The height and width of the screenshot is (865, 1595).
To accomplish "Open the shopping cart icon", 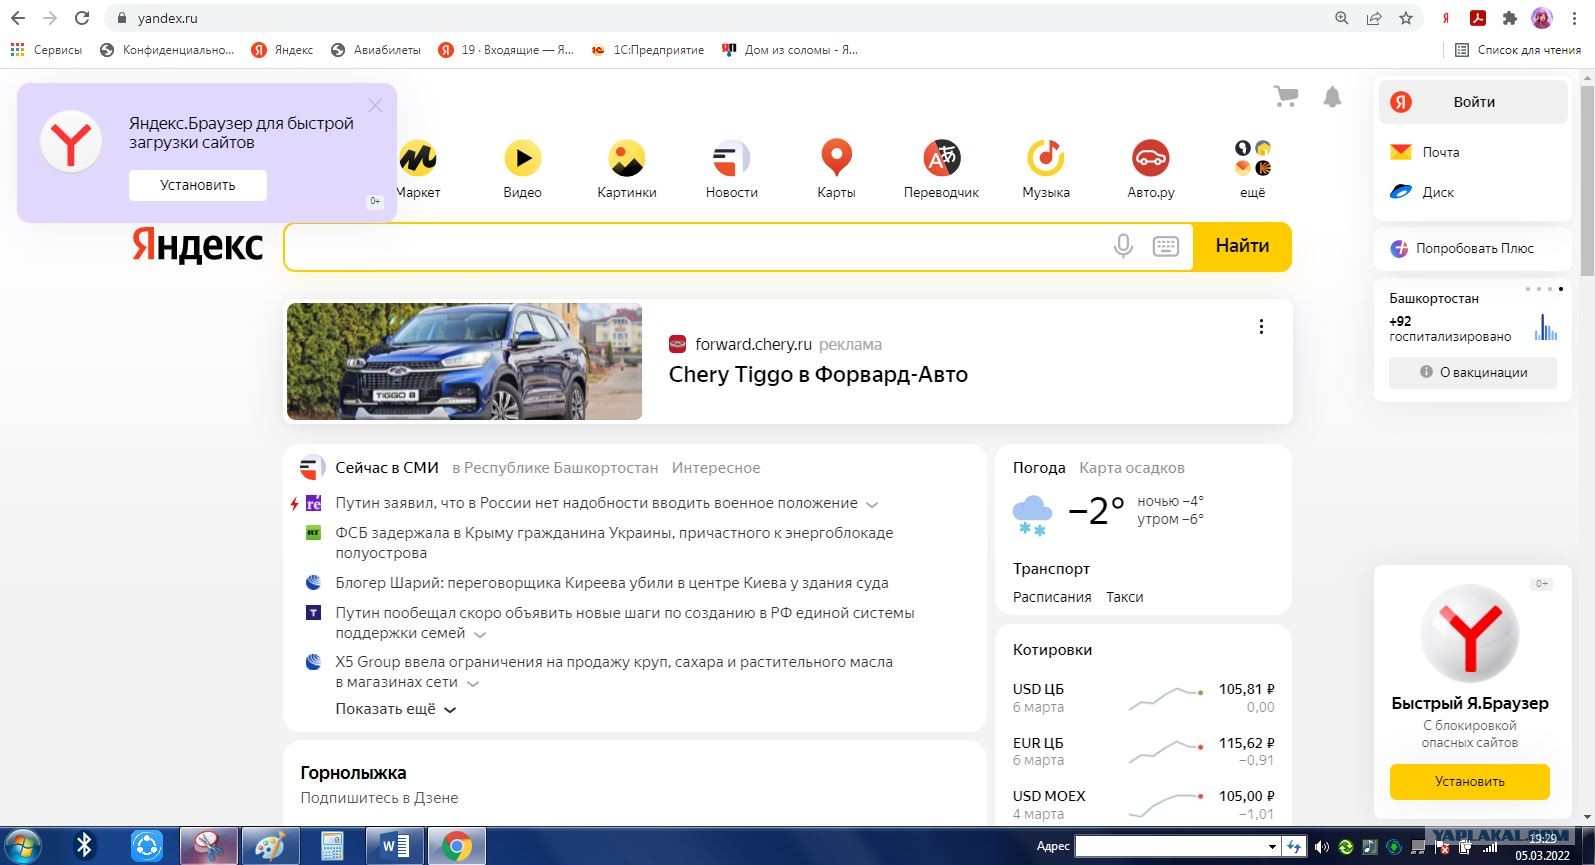I will 1286,96.
